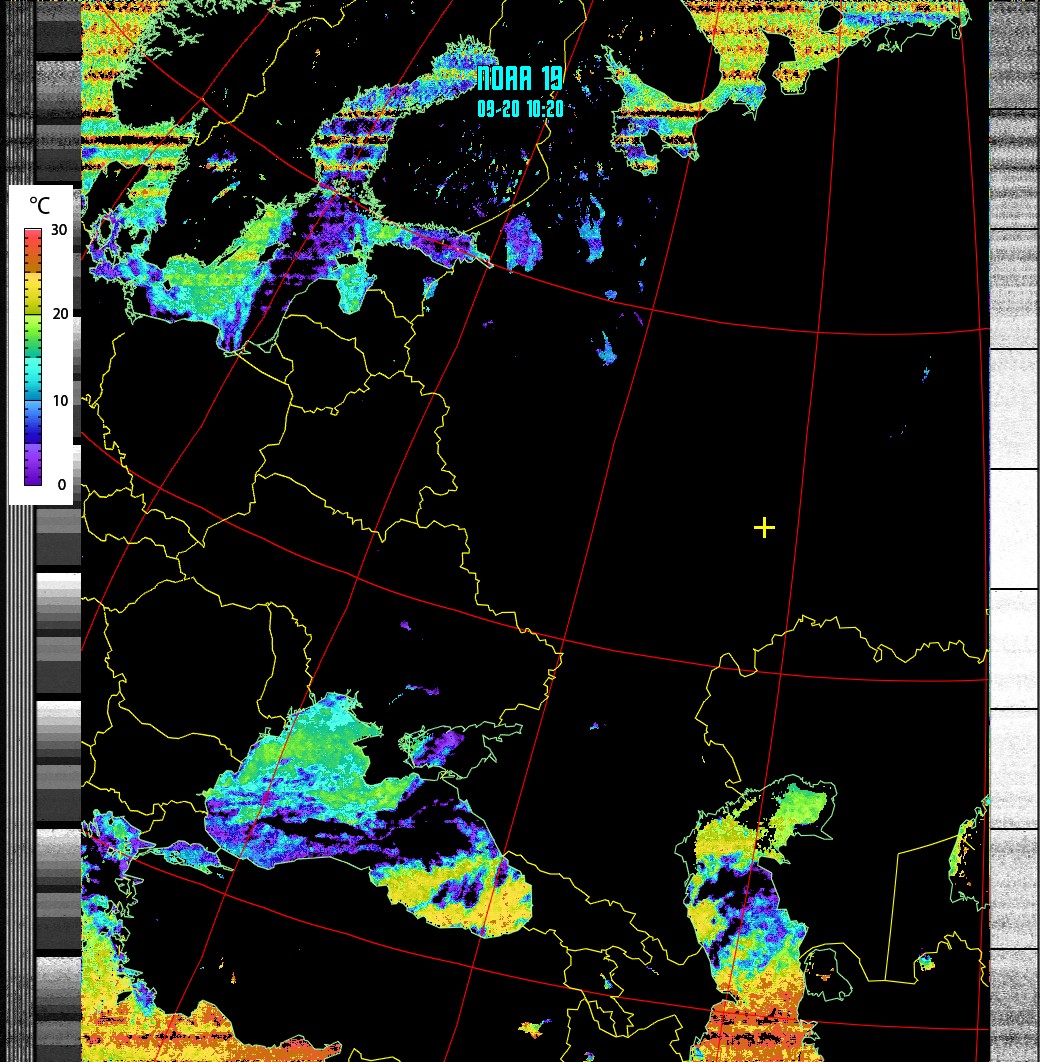Click the 20 value on the temperature scale
This screenshot has width=1040, height=1062.
click(x=59, y=314)
